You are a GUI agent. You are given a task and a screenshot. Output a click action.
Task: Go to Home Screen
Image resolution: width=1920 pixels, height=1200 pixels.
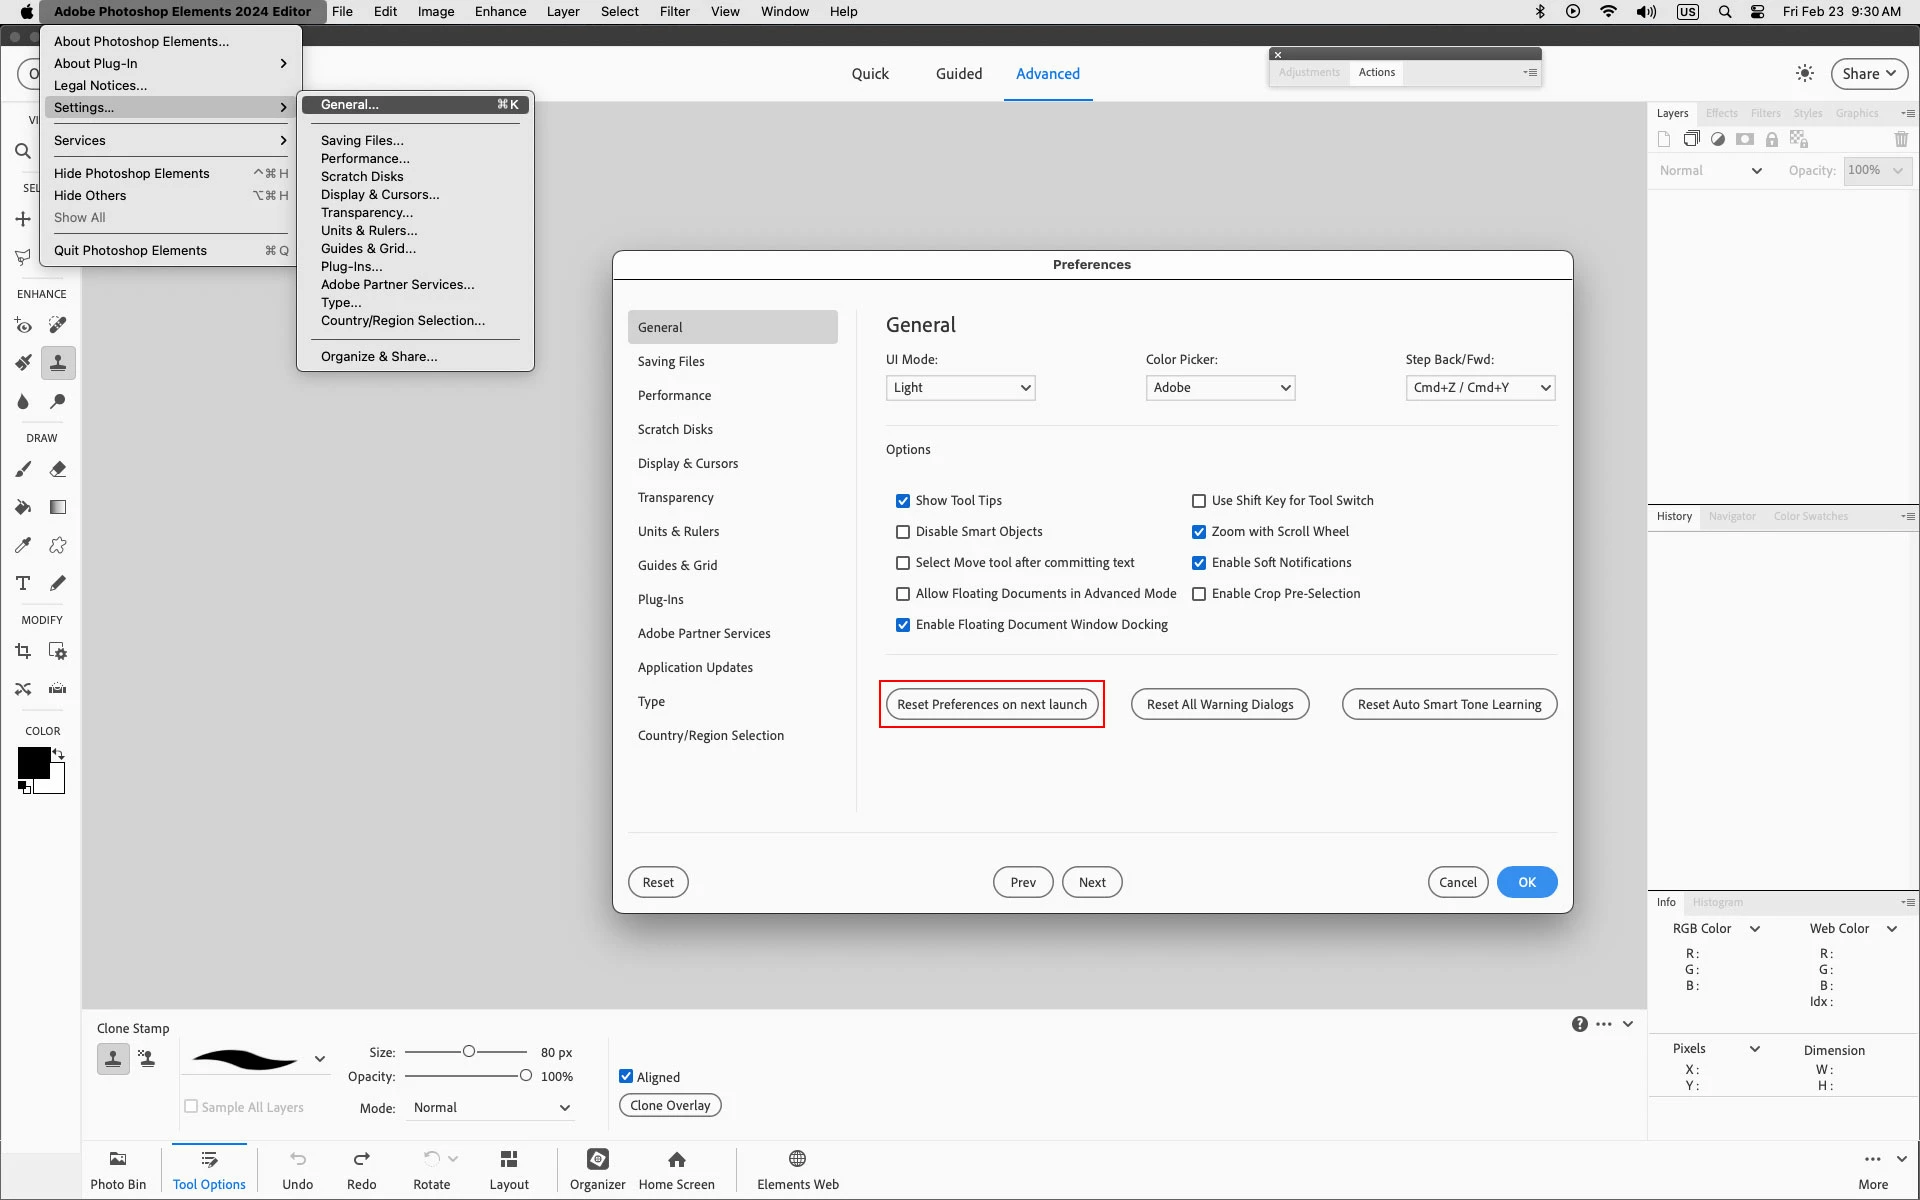click(x=676, y=1169)
